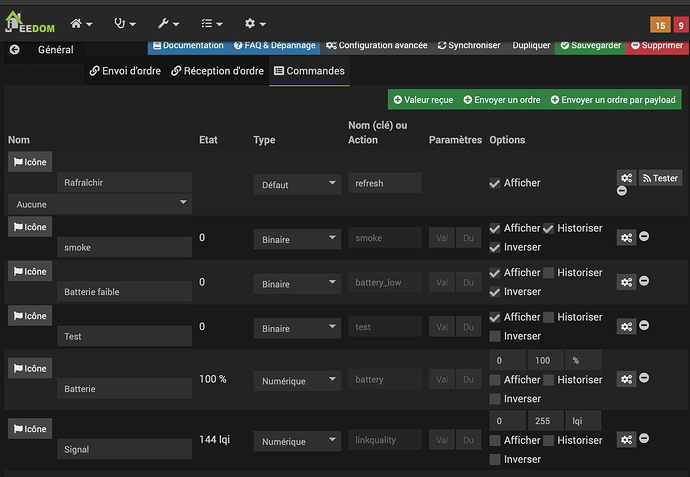Image resolution: width=690 pixels, height=477 pixels.
Task: Open Test Binaire type dropdown
Action: coord(297,328)
